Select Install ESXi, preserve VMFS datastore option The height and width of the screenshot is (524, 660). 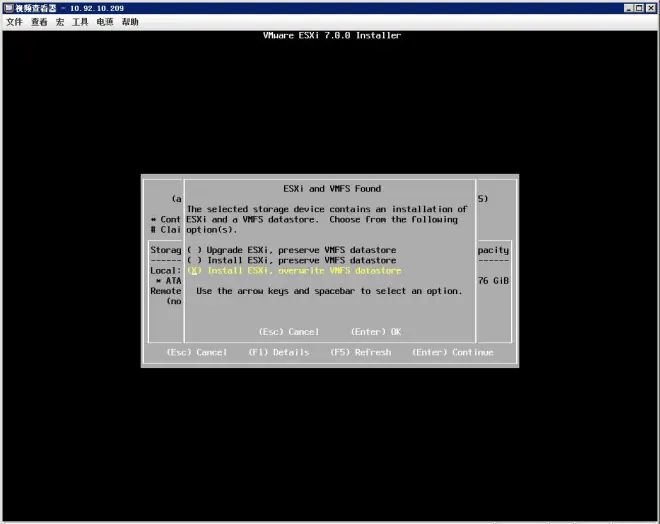tap(292, 260)
